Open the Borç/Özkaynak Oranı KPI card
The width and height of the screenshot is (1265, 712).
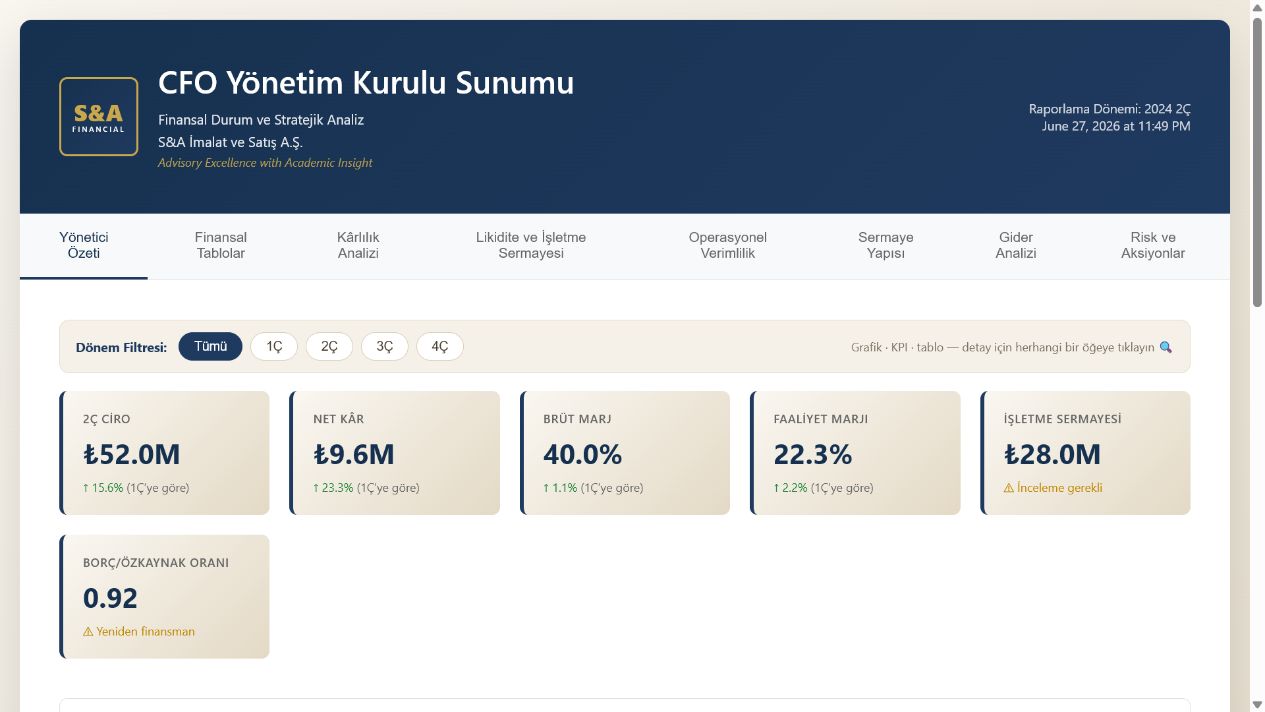coord(164,597)
